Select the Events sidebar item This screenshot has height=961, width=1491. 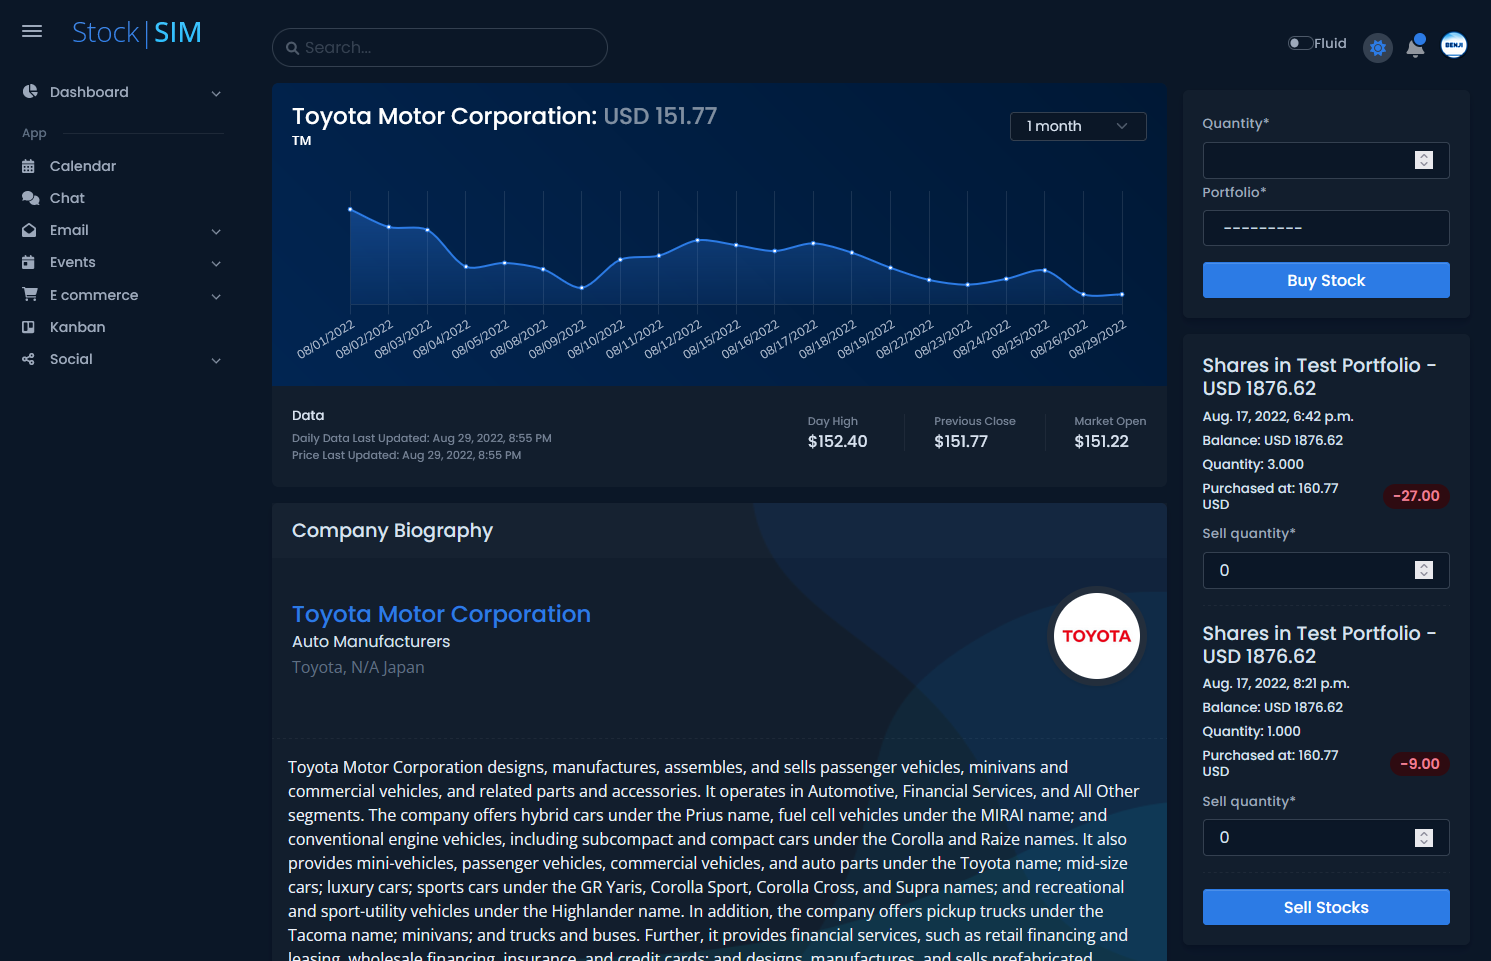73,262
